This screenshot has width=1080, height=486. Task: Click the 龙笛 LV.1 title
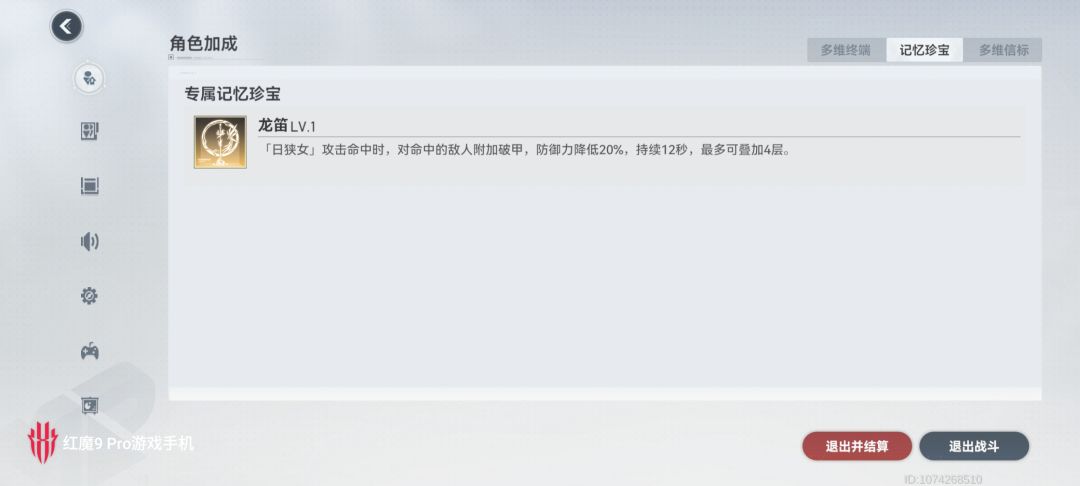(287, 126)
